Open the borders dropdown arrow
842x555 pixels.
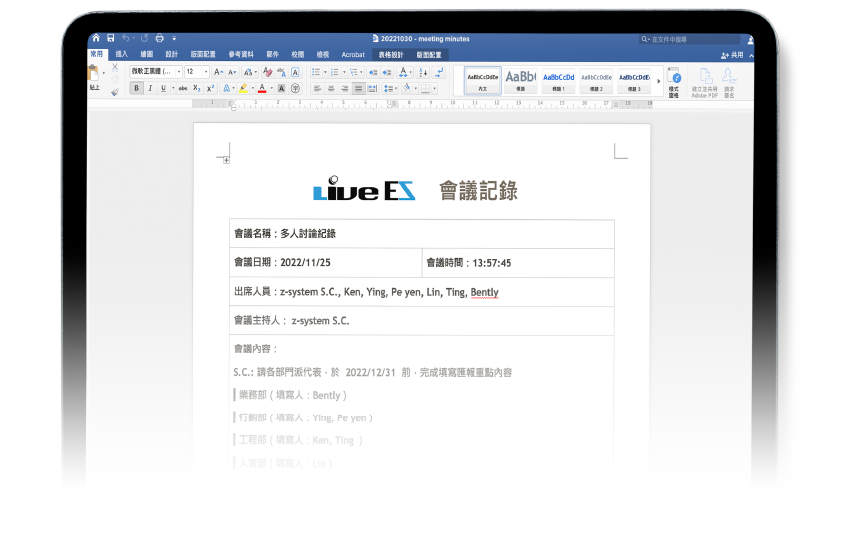tap(434, 89)
